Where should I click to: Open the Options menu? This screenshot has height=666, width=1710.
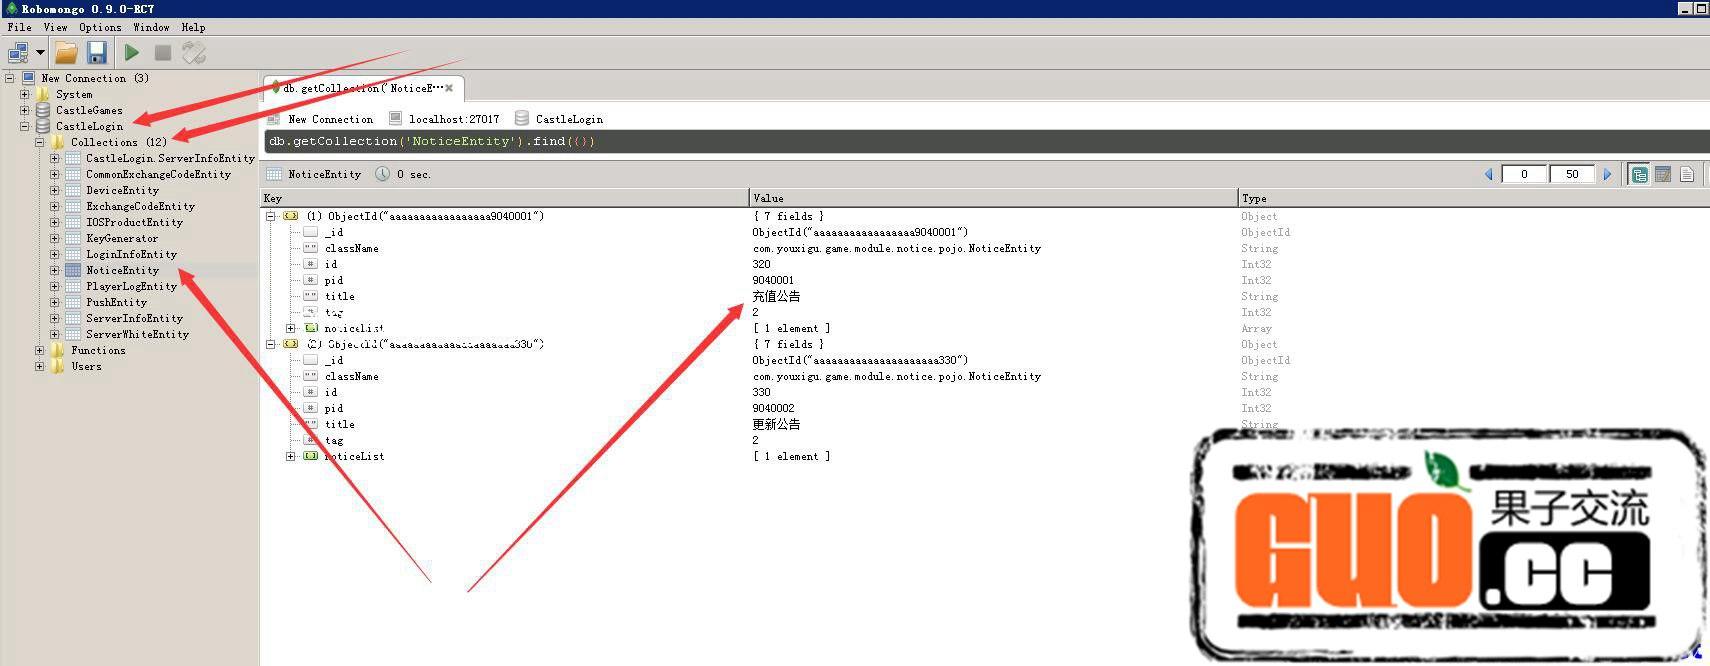click(100, 27)
